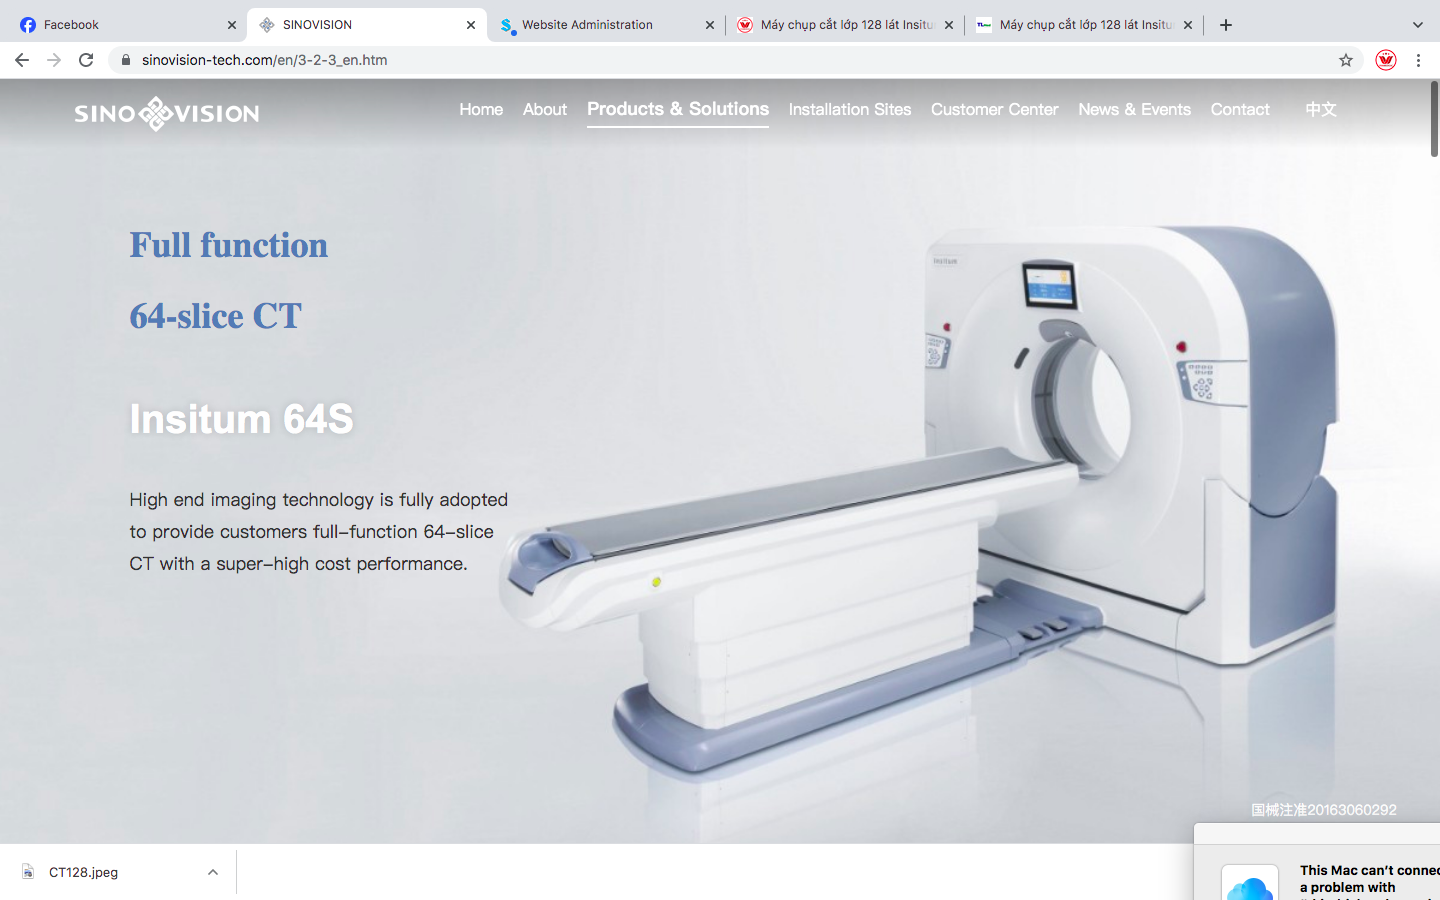The width and height of the screenshot is (1440, 900).
Task: Open Customer Center page
Action: (994, 109)
